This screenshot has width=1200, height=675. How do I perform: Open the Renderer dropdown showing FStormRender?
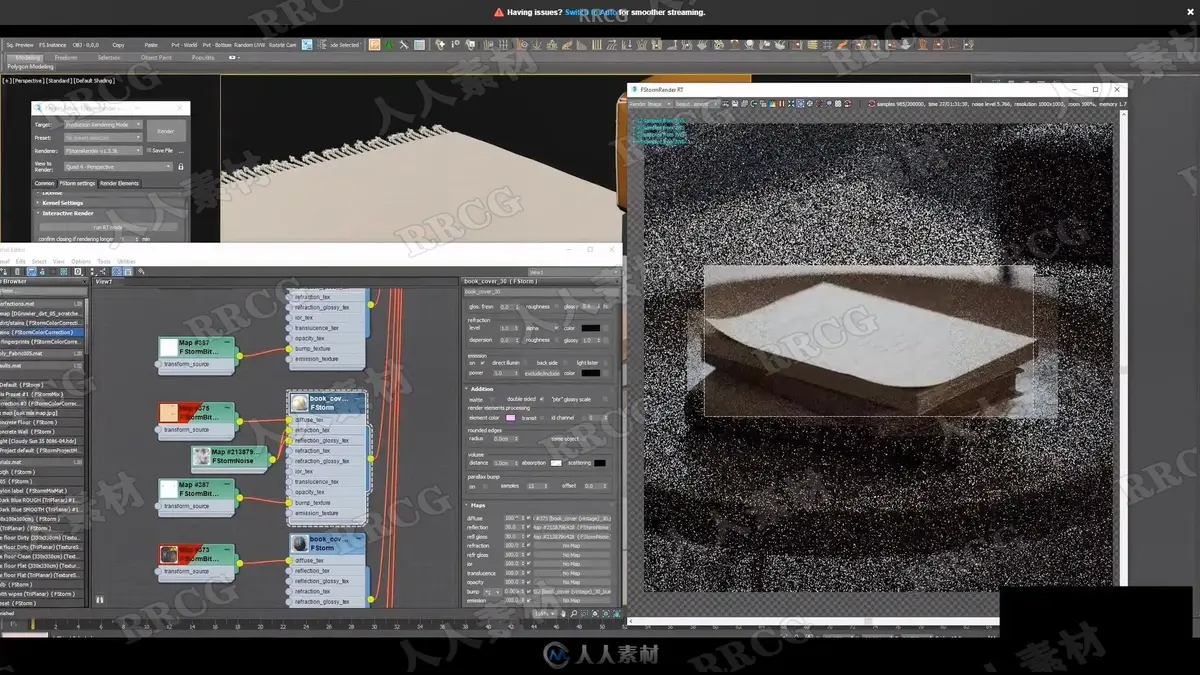click(x=103, y=151)
